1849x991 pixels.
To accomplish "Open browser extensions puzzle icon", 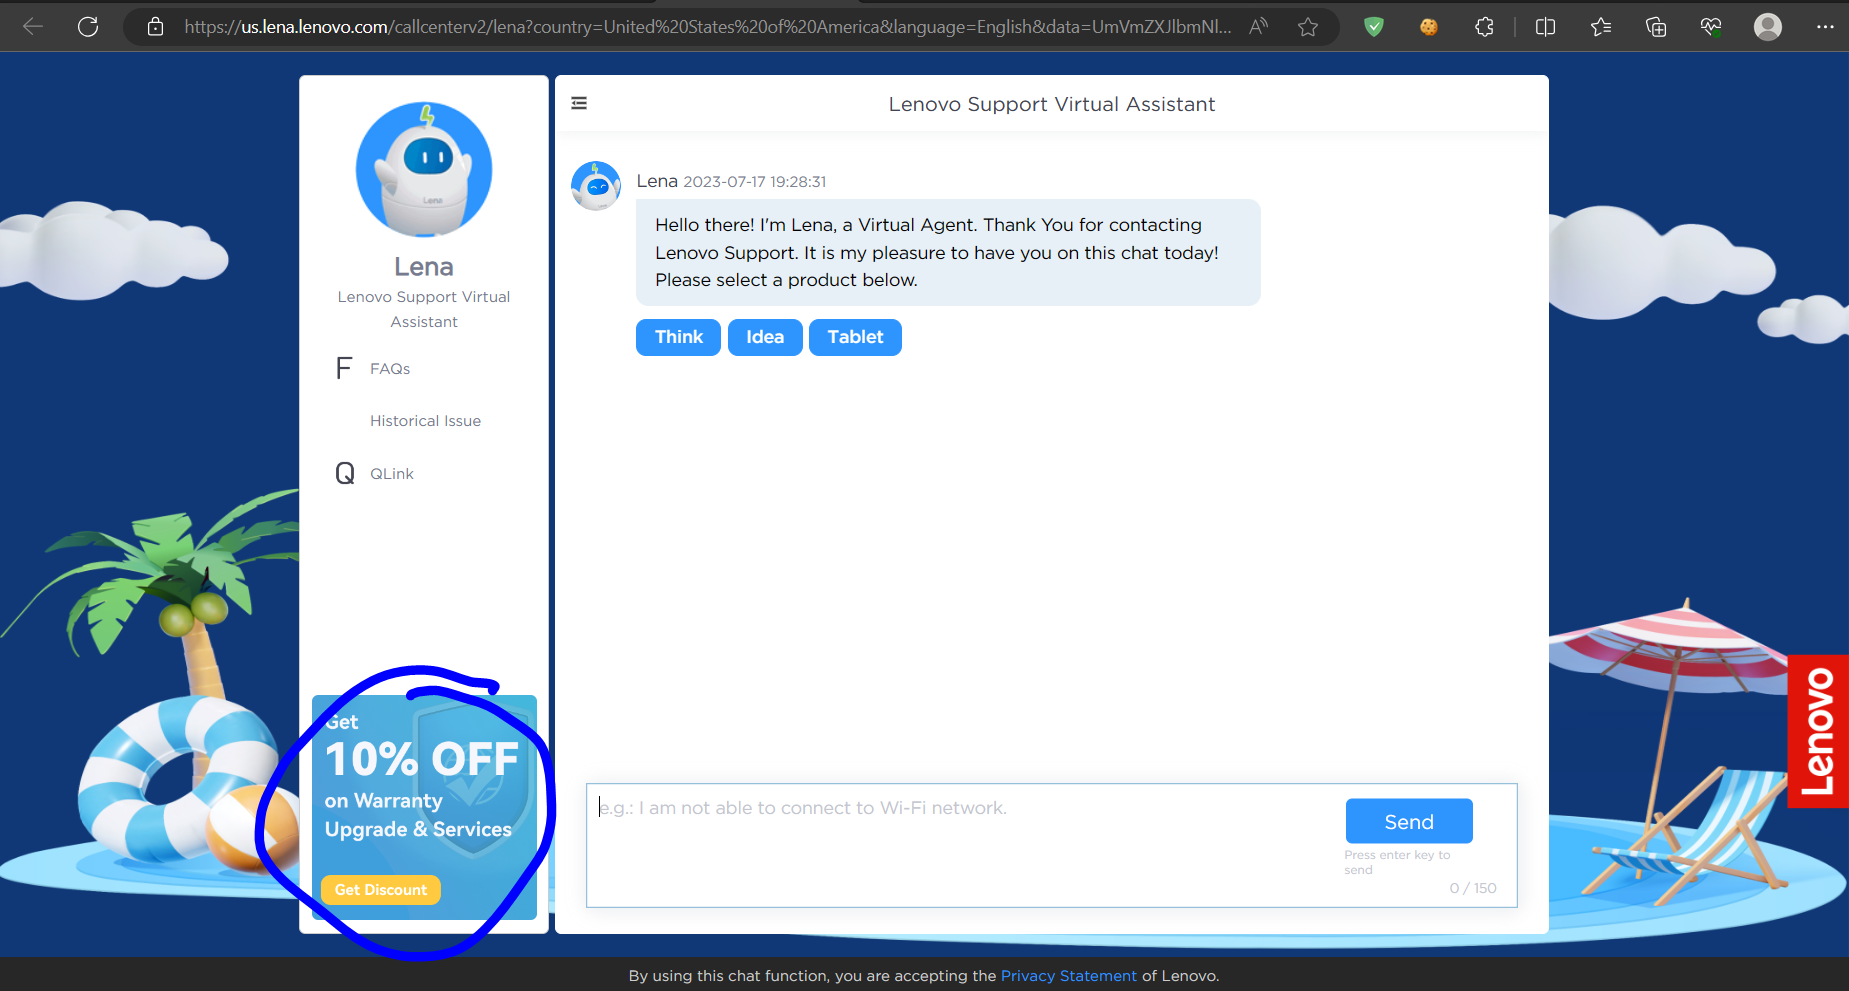I will coord(1484,27).
